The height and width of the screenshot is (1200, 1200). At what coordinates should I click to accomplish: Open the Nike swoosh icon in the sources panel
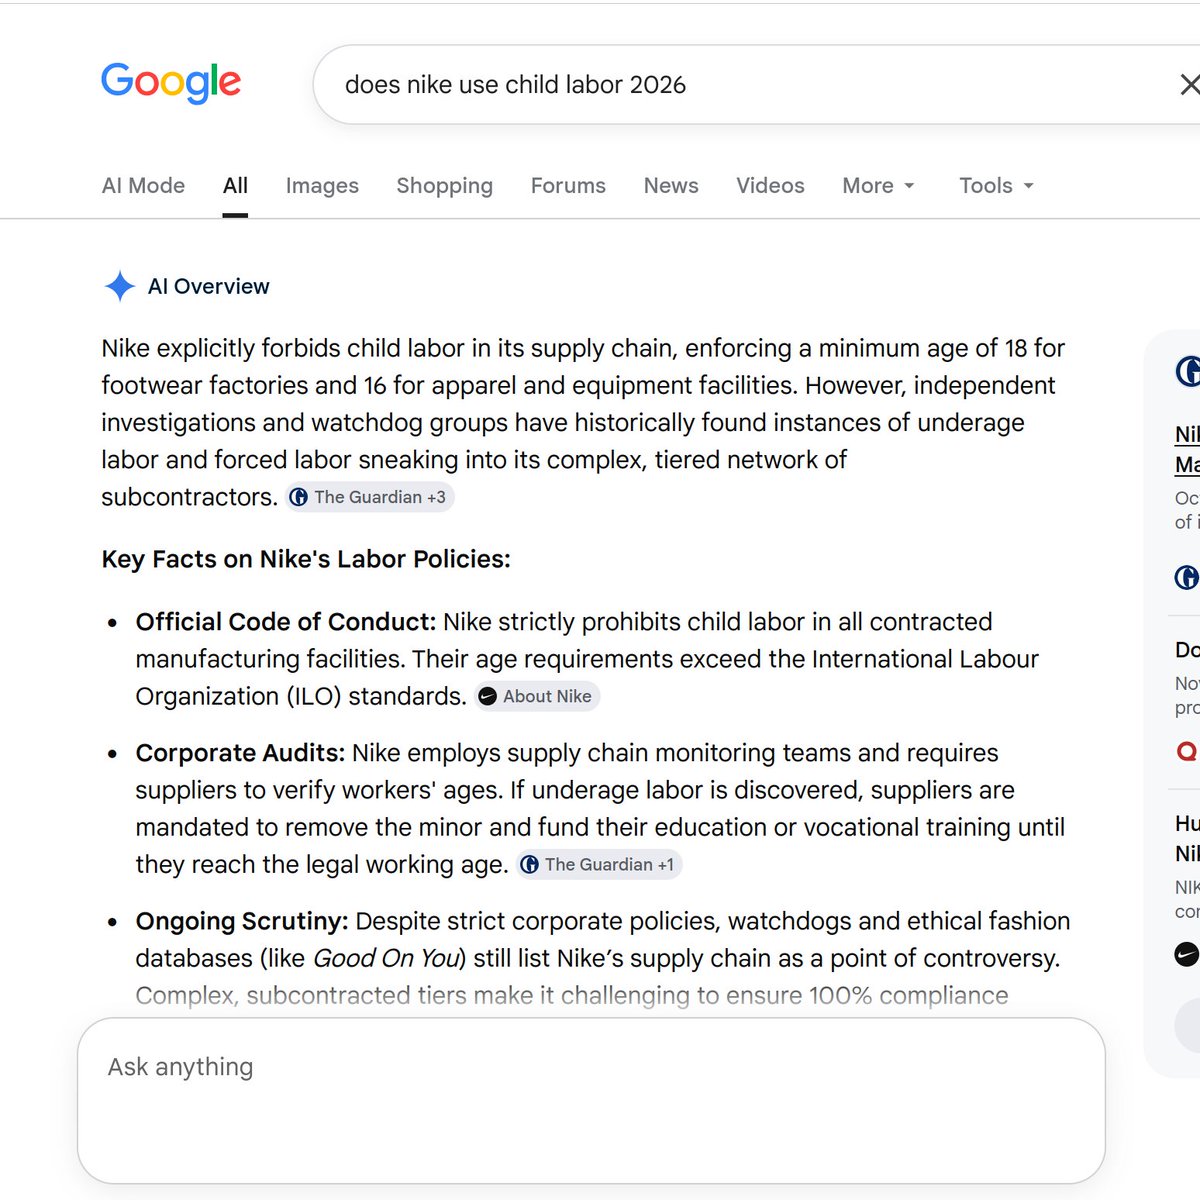click(x=1186, y=954)
